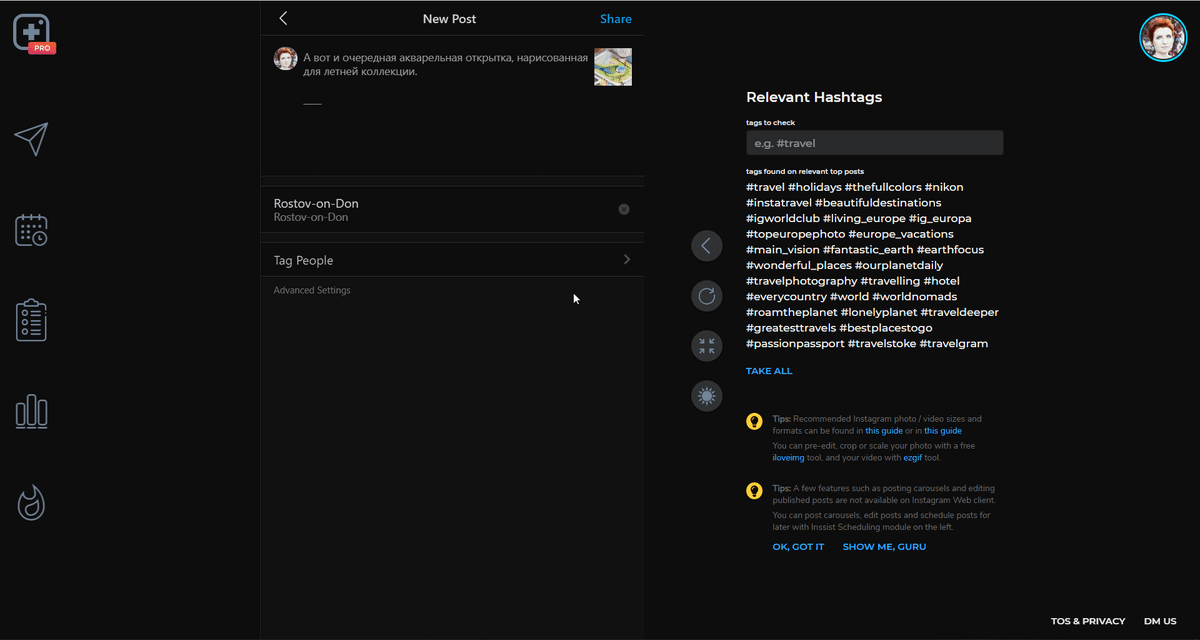
Task: Select the #passionpassport hashtag
Action: point(795,343)
